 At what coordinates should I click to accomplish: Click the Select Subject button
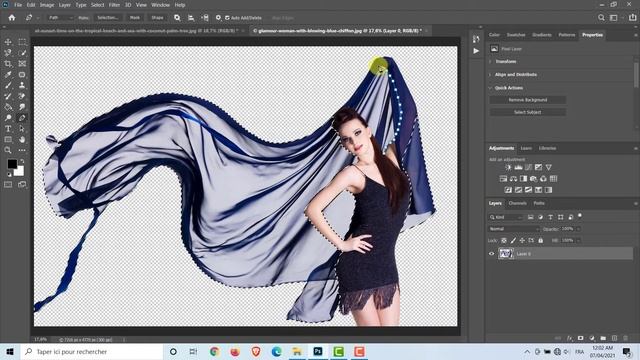click(528, 112)
